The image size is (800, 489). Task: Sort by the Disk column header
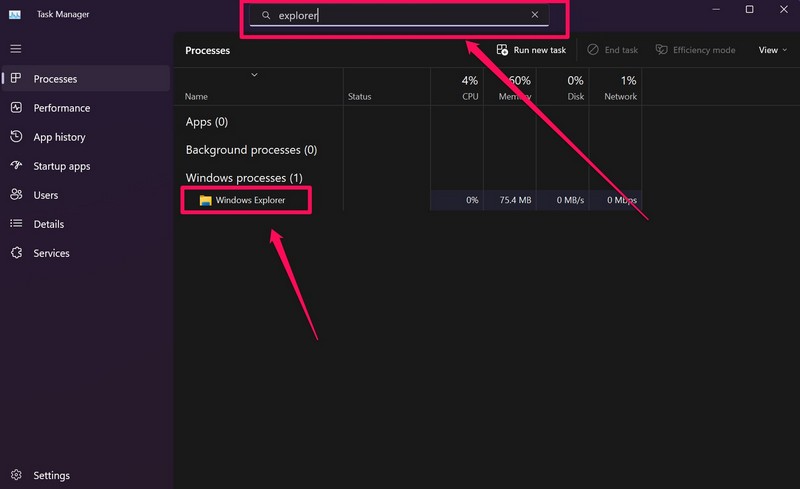click(574, 88)
